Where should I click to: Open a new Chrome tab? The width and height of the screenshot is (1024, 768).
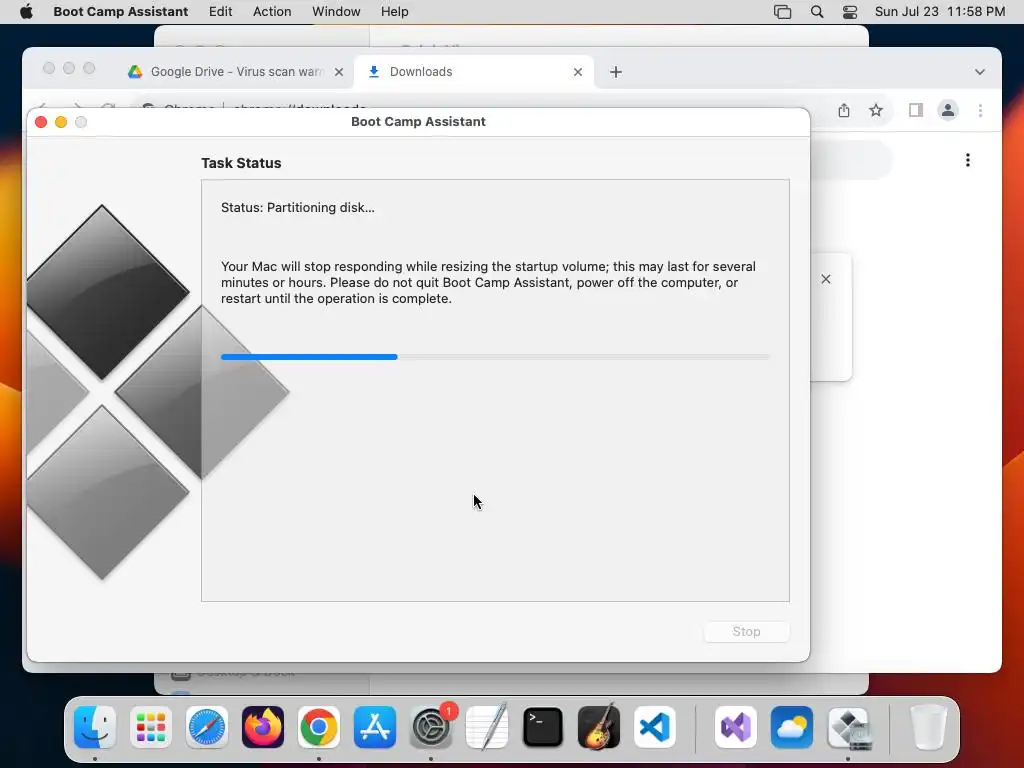pos(615,72)
